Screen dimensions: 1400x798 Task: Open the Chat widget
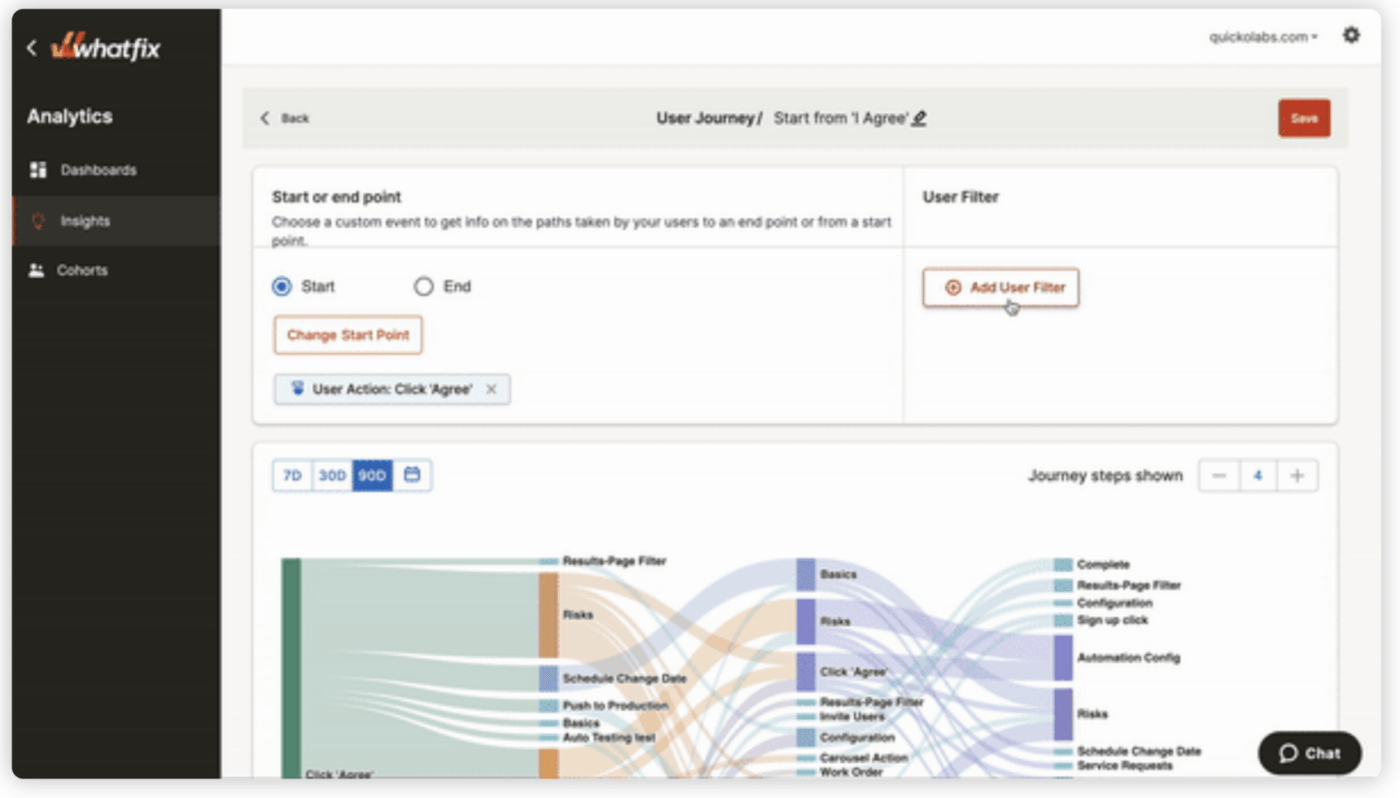1309,753
